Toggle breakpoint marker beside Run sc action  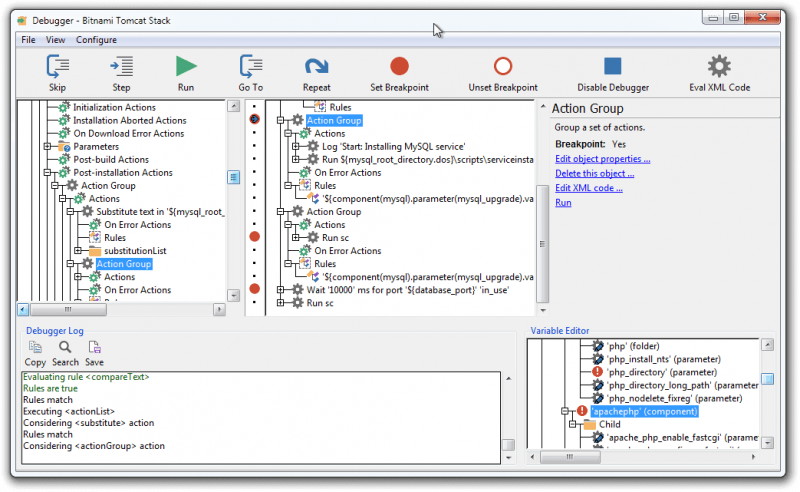[254, 237]
